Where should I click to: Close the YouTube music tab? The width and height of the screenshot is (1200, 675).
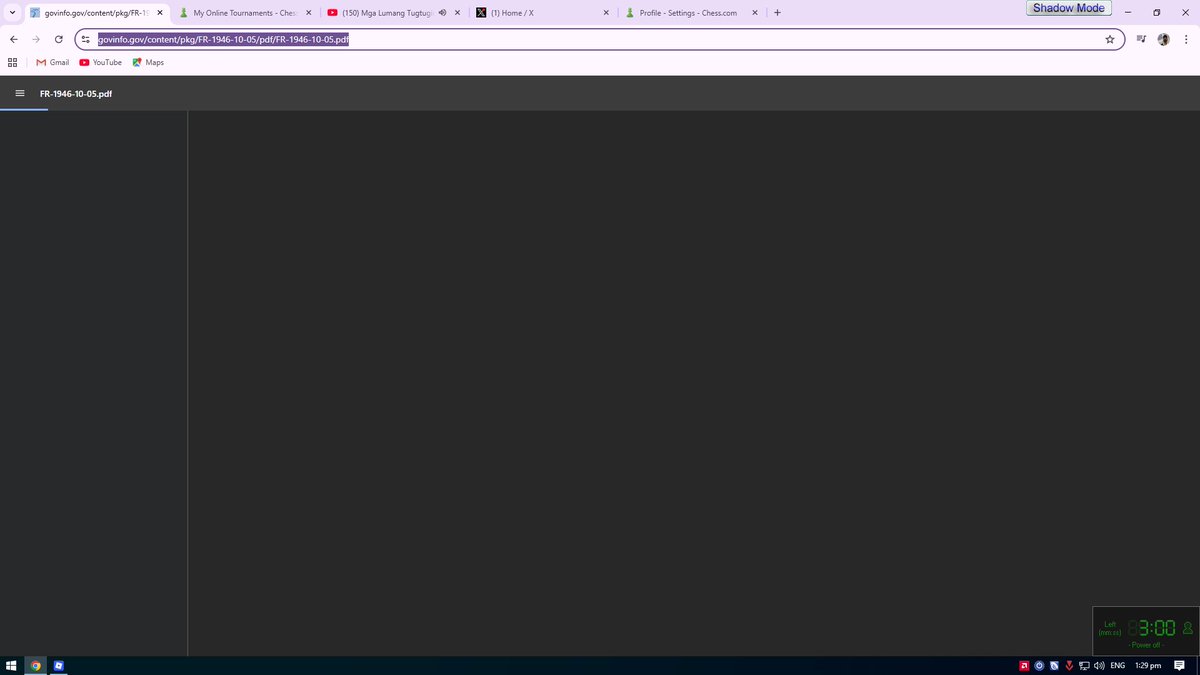(x=457, y=13)
